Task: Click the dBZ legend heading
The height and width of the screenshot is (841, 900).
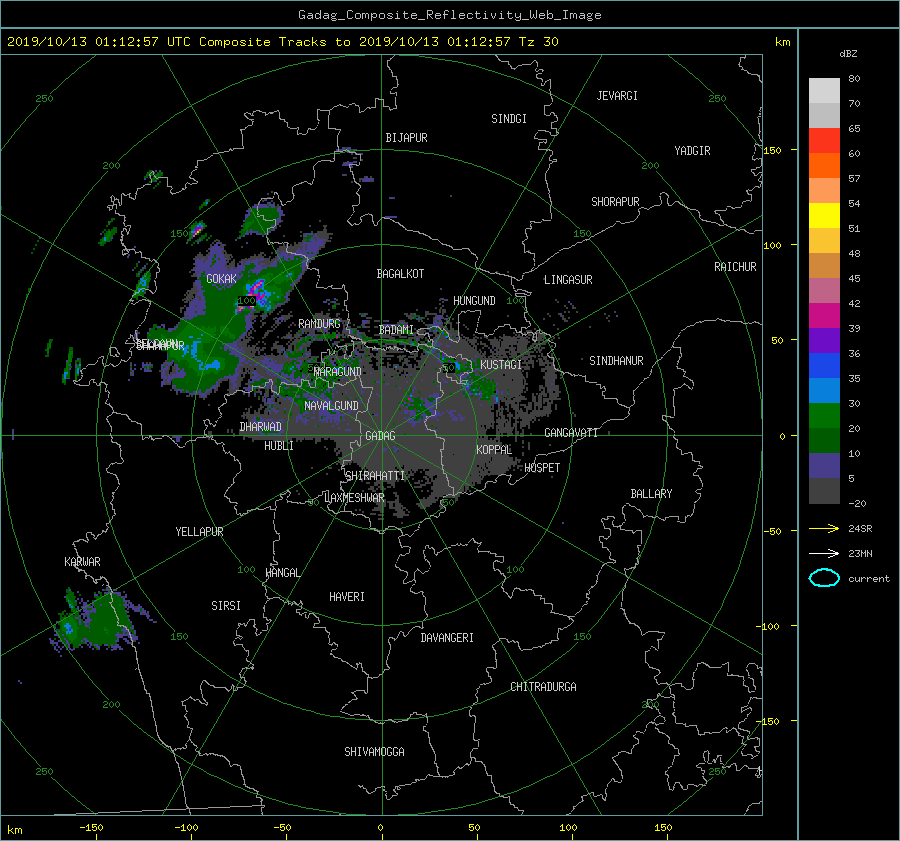Action: (x=848, y=53)
